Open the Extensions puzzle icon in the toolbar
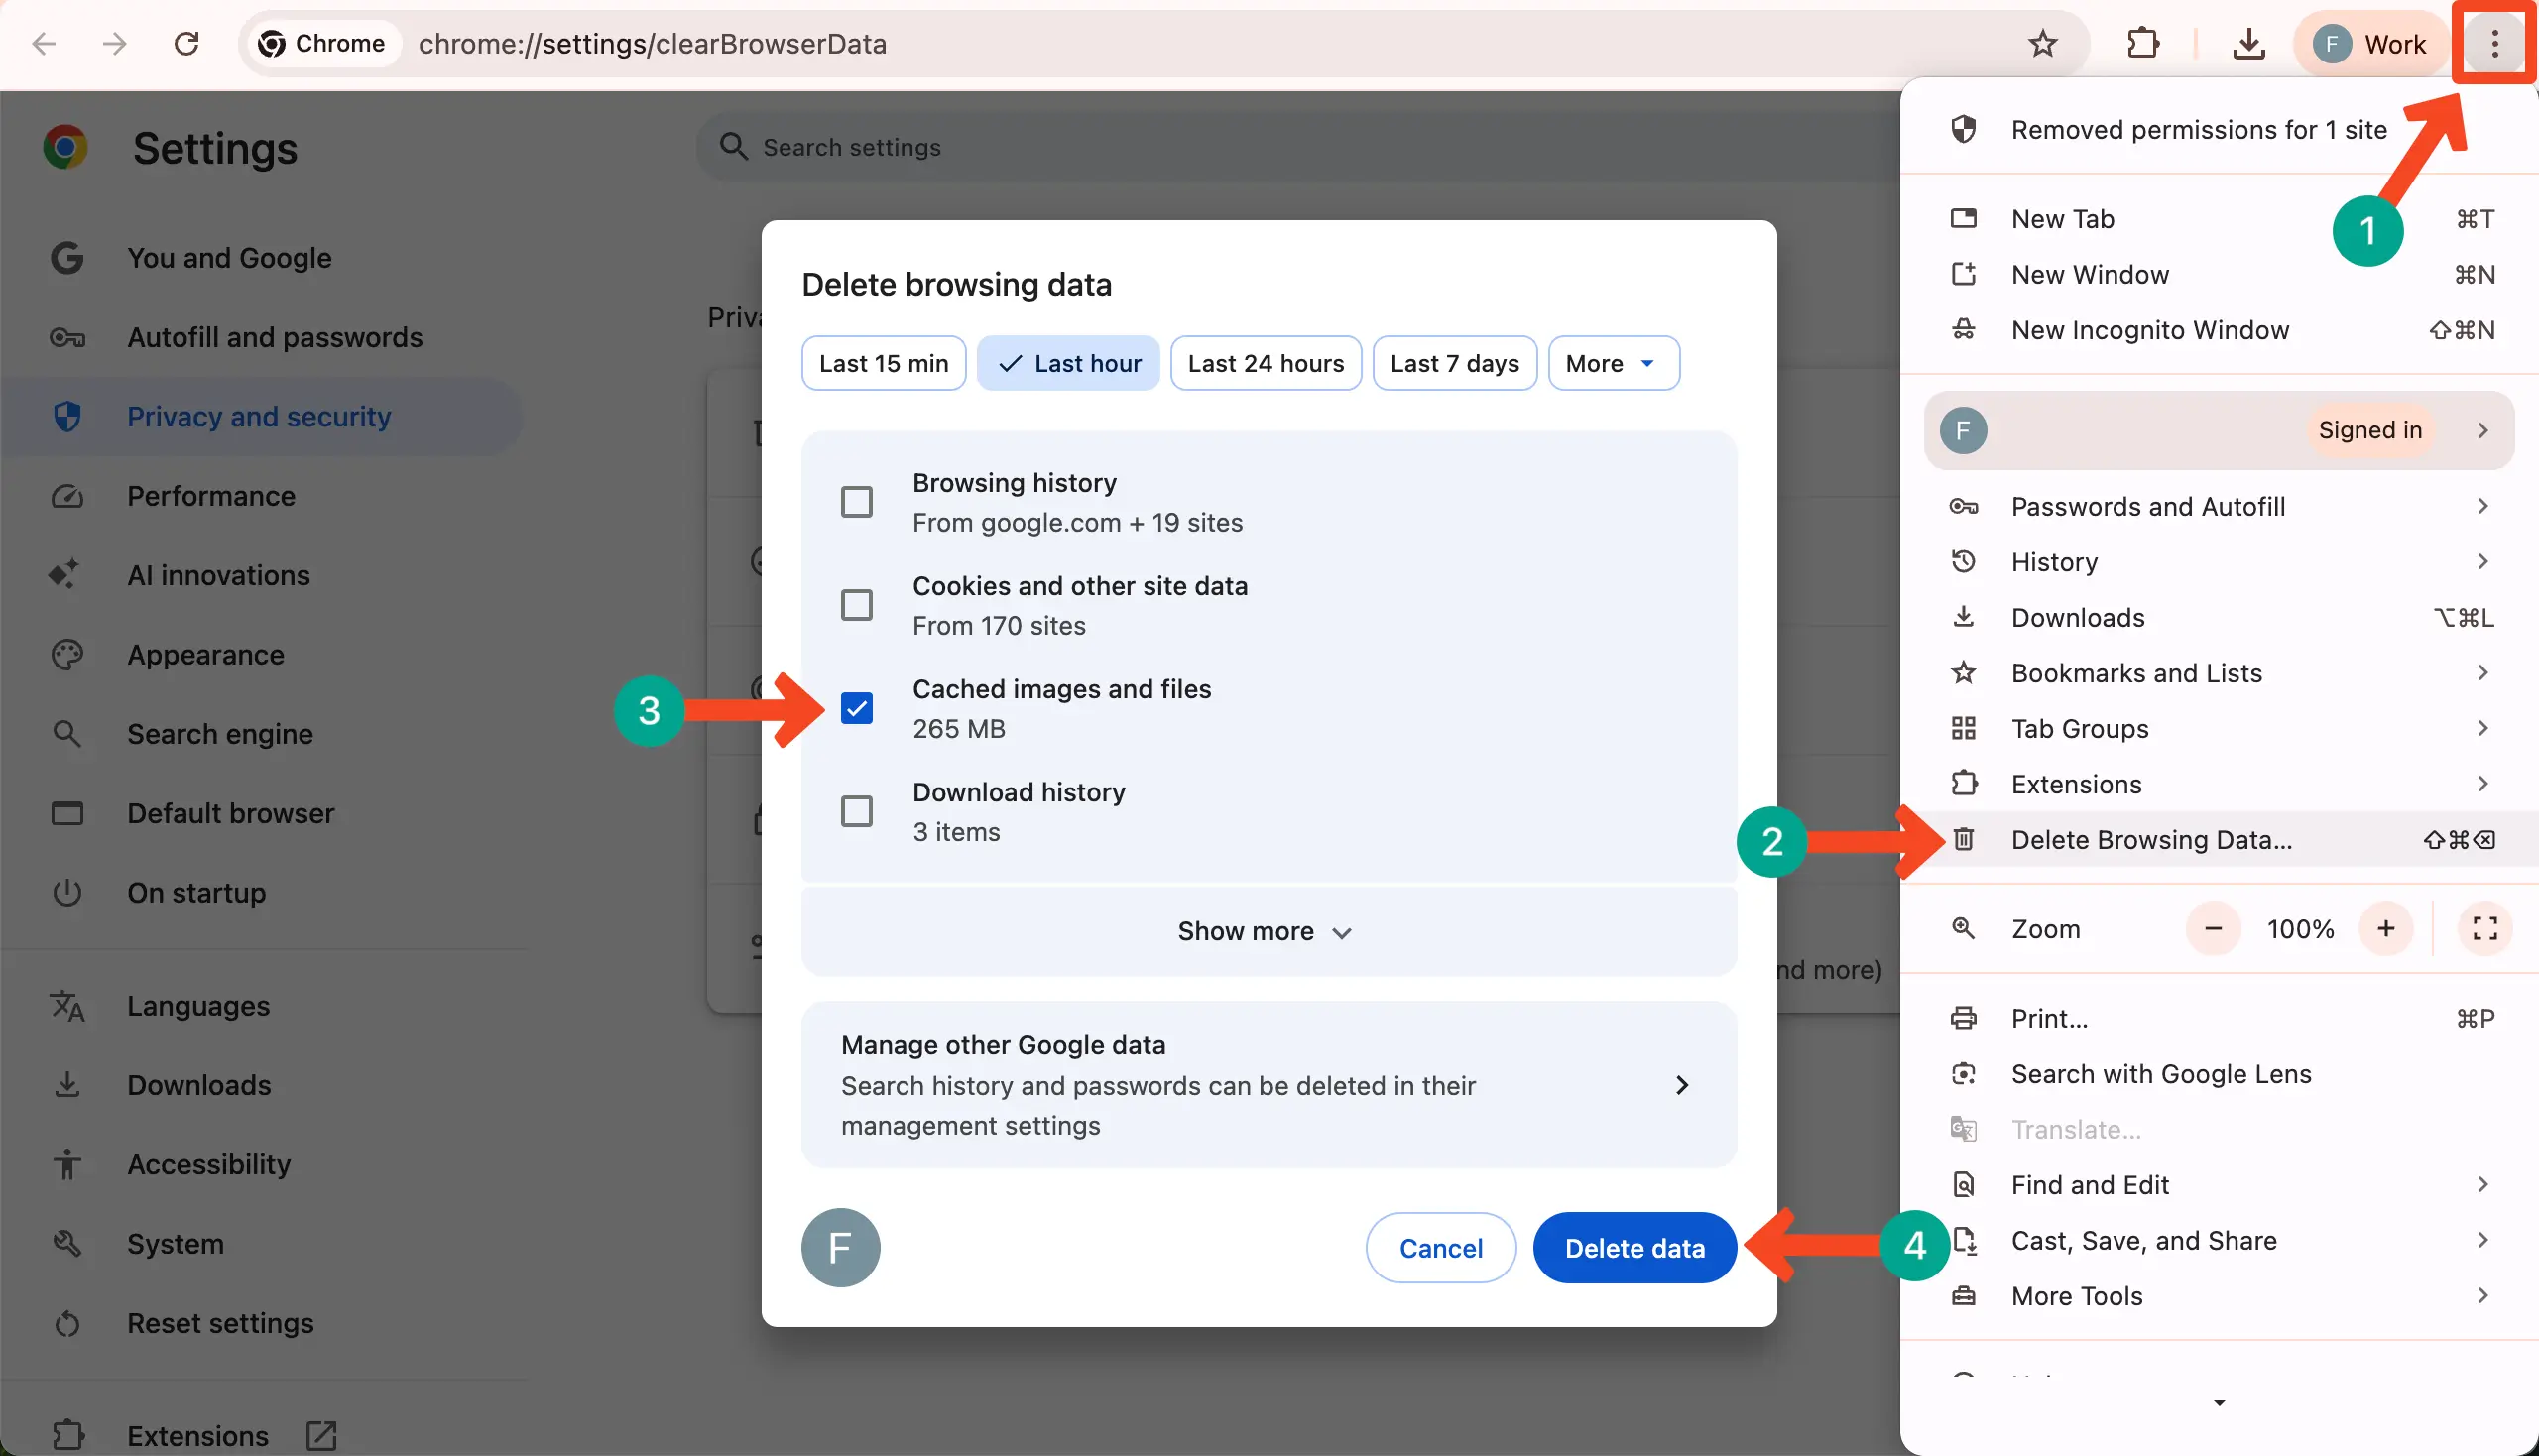 2143,43
